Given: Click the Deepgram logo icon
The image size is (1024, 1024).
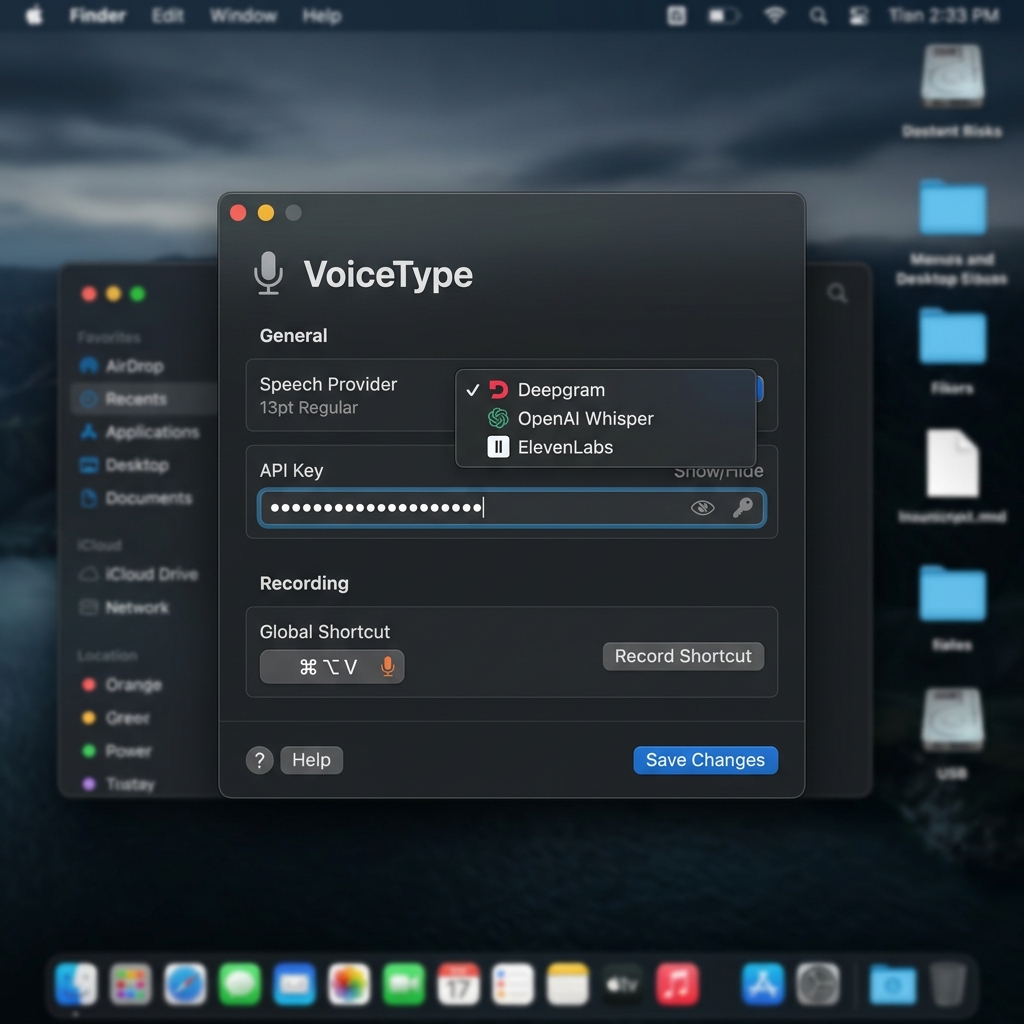Looking at the screenshot, I should (499, 390).
